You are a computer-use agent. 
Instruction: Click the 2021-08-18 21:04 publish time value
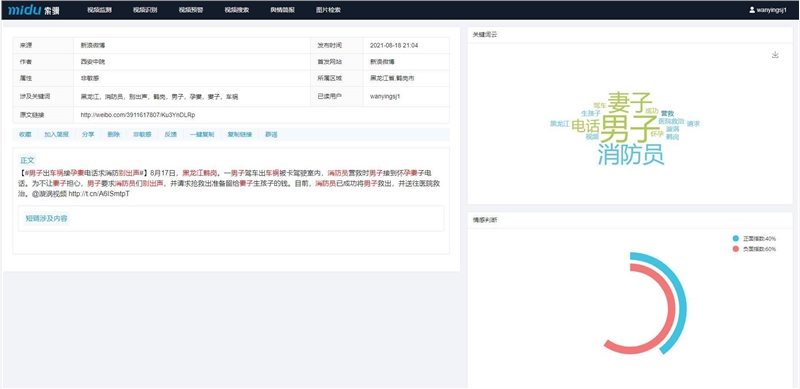click(x=394, y=45)
